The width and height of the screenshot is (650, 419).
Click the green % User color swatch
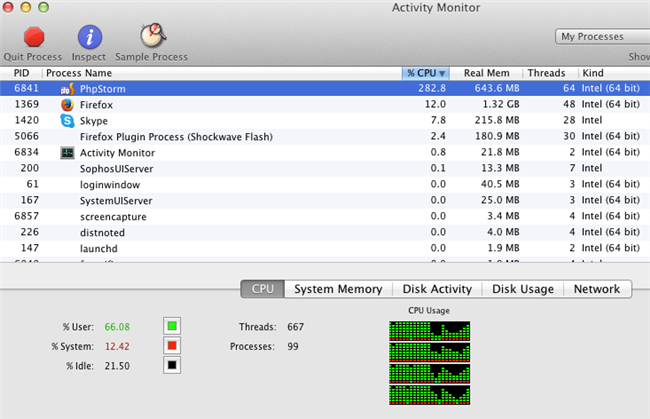pyautogui.click(x=172, y=326)
